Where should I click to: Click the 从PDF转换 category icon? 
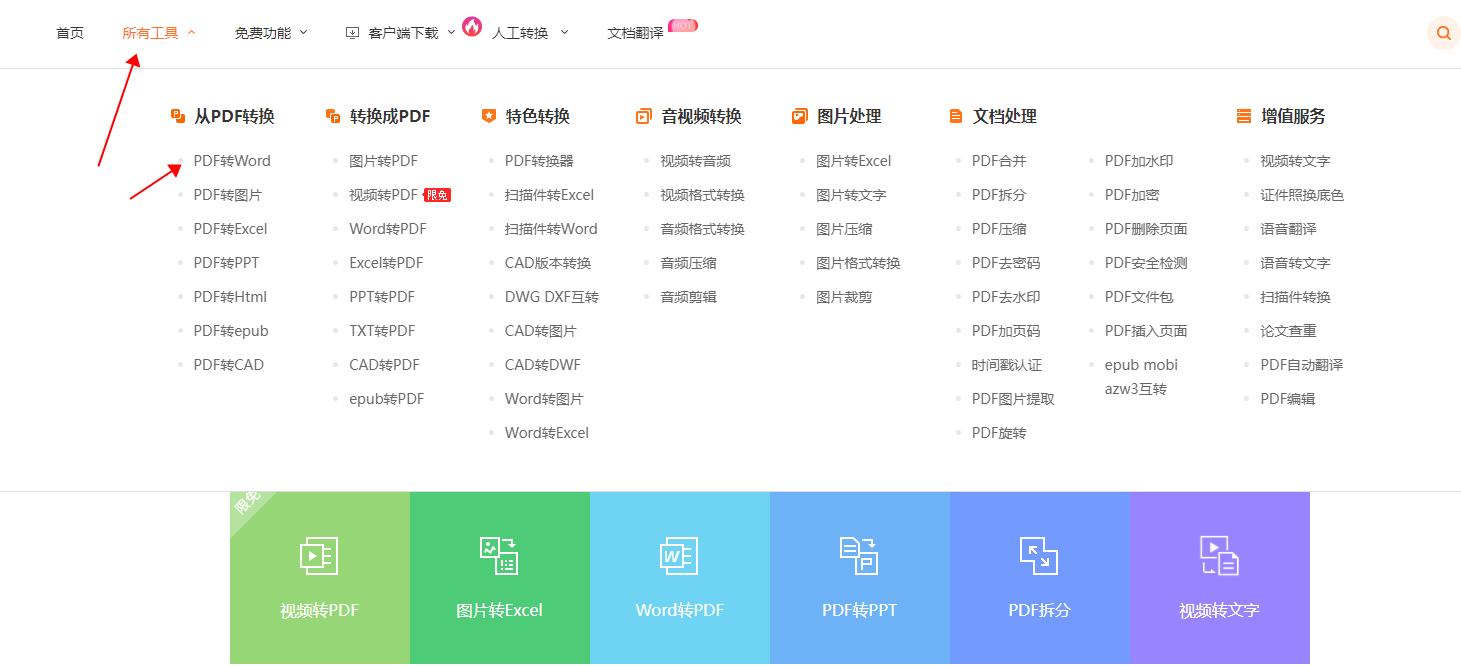(178, 116)
